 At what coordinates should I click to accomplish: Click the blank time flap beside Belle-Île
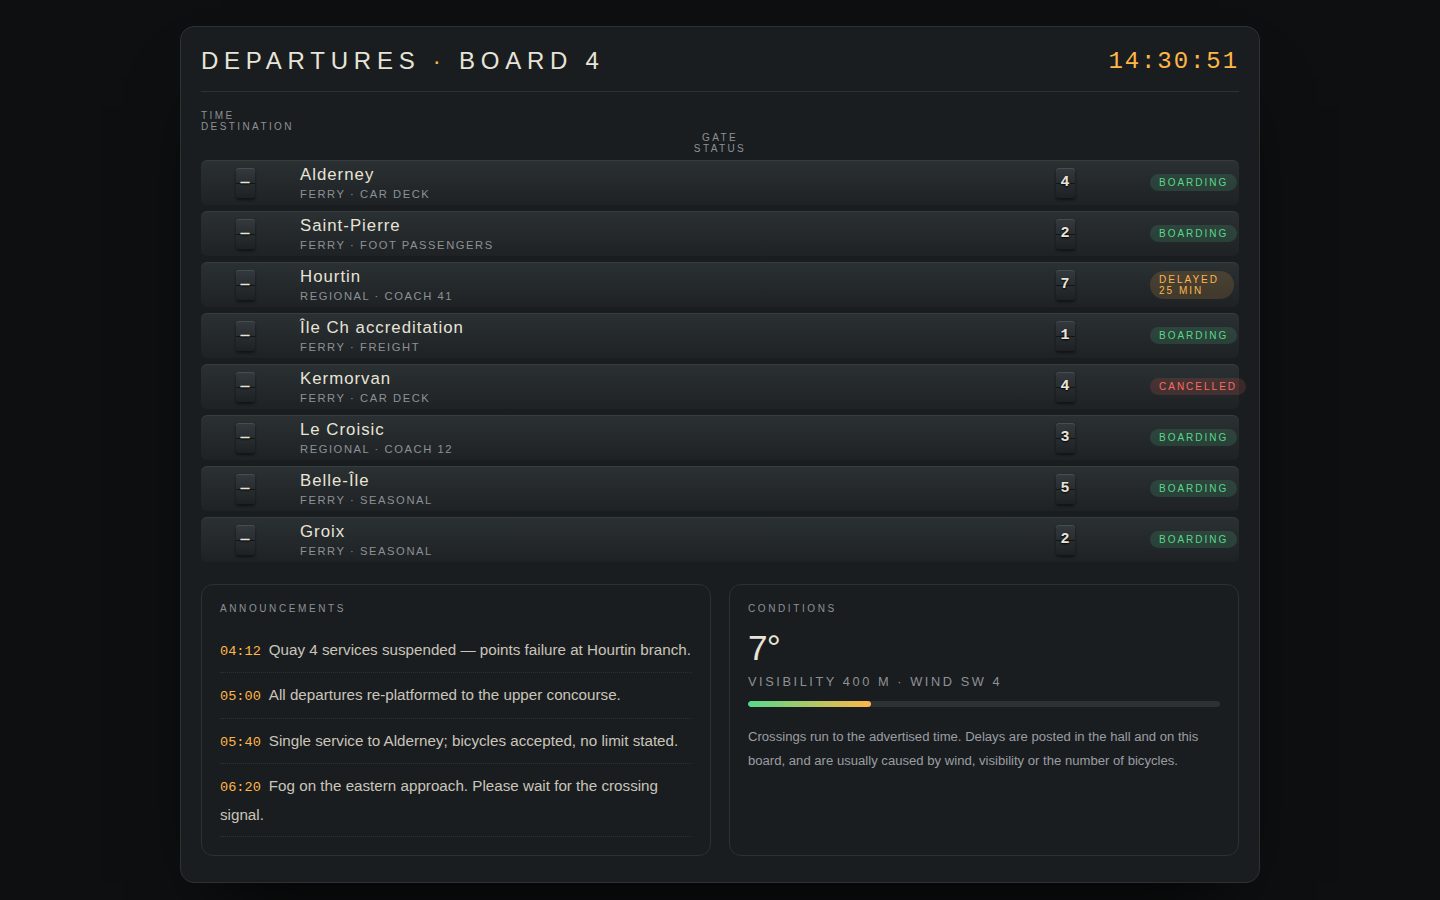tap(245, 488)
